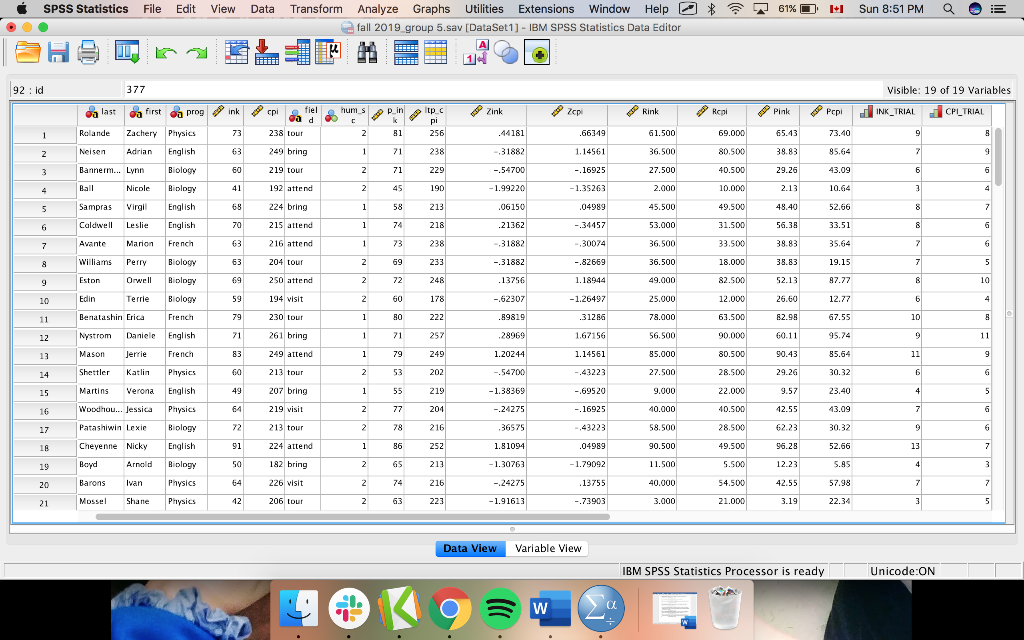Select the 'prog' column header
The height and width of the screenshot is (640, 1024).
click(187, 114)
